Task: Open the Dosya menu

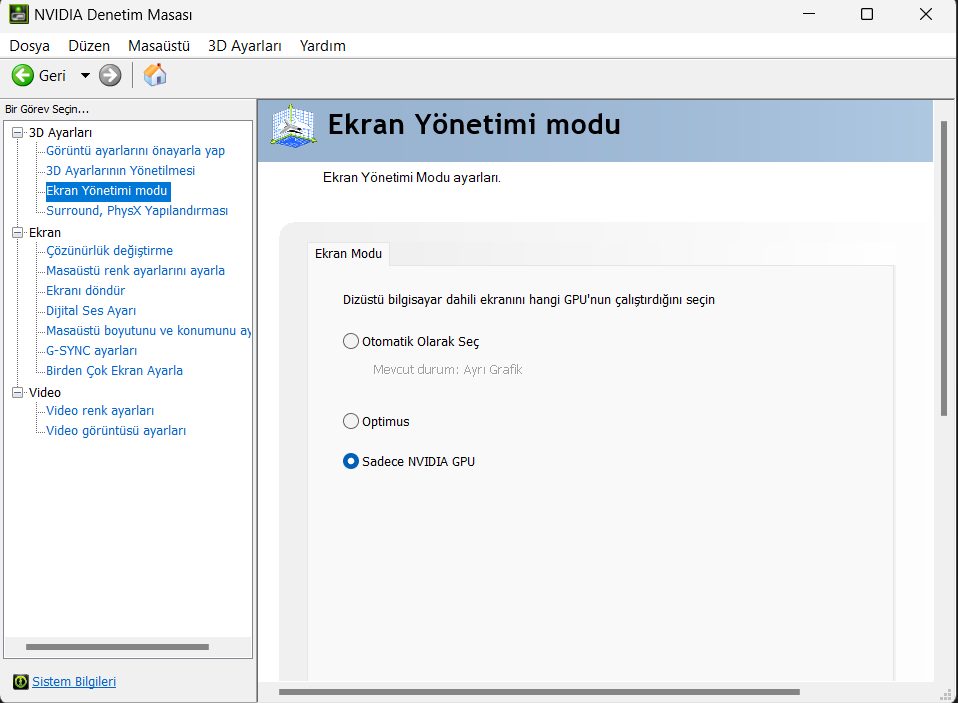Action: coord(29,46)
